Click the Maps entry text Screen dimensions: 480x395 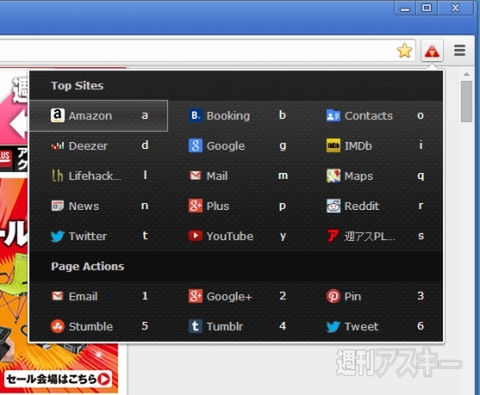point(359,176)
